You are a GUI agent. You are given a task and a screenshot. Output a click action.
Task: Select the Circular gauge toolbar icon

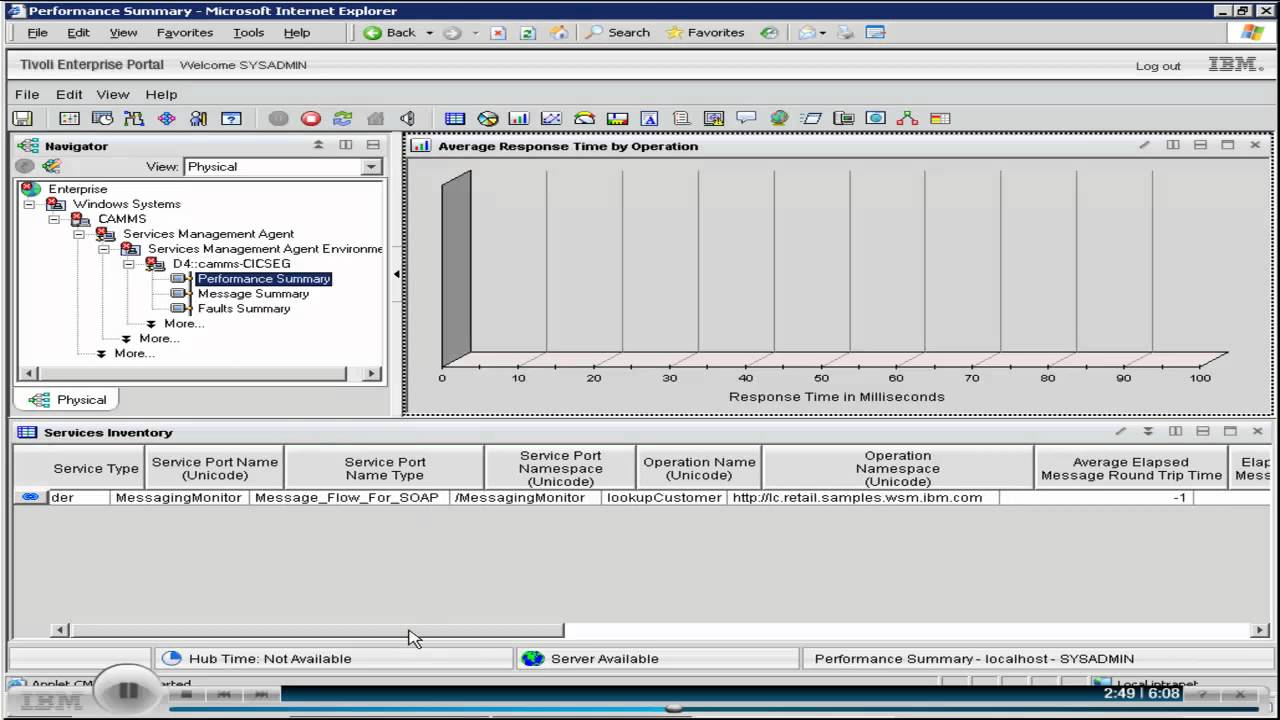[x=584, y=118]
